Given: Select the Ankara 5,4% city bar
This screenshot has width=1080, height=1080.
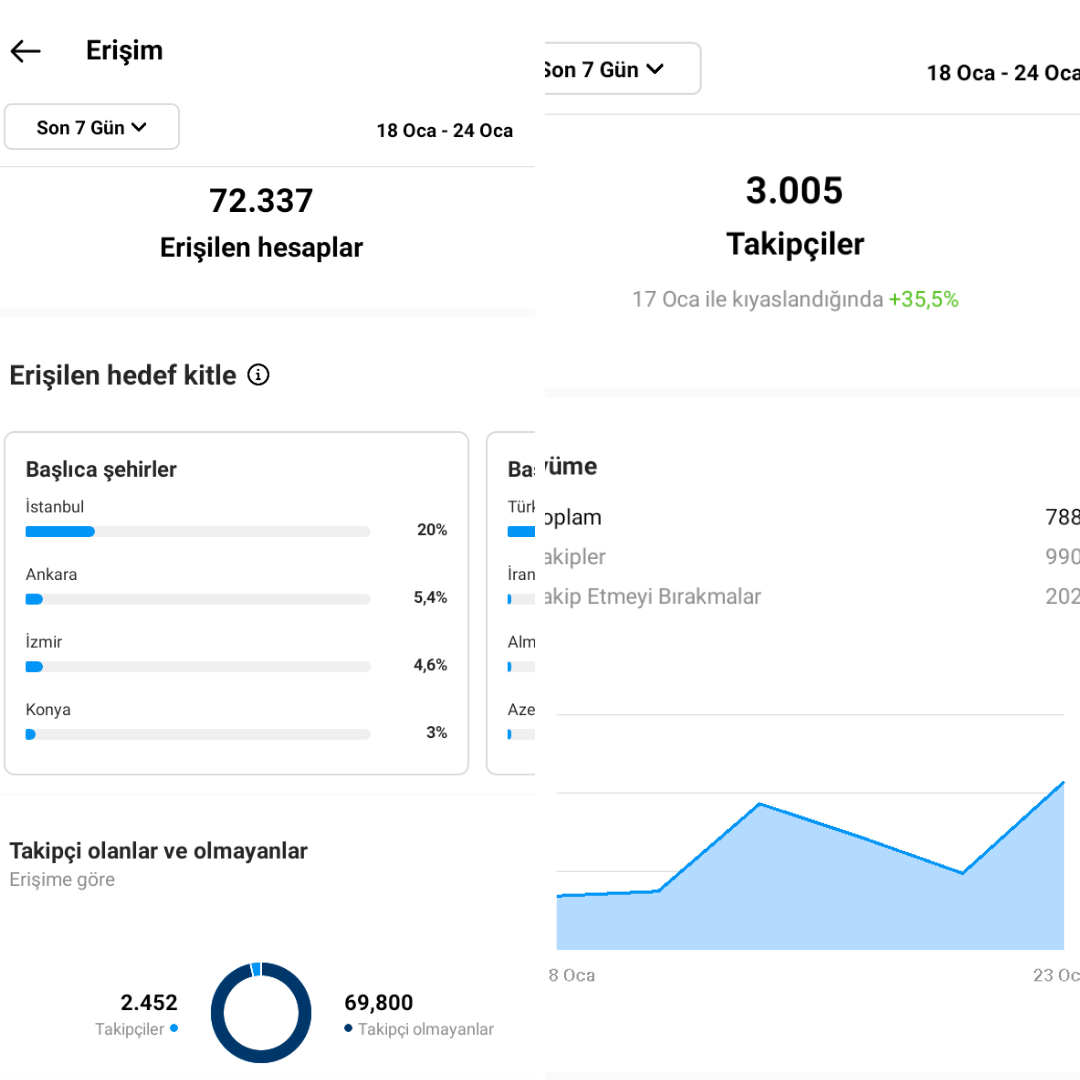Looking at the screenshot, I should click(x=198, y=599).
